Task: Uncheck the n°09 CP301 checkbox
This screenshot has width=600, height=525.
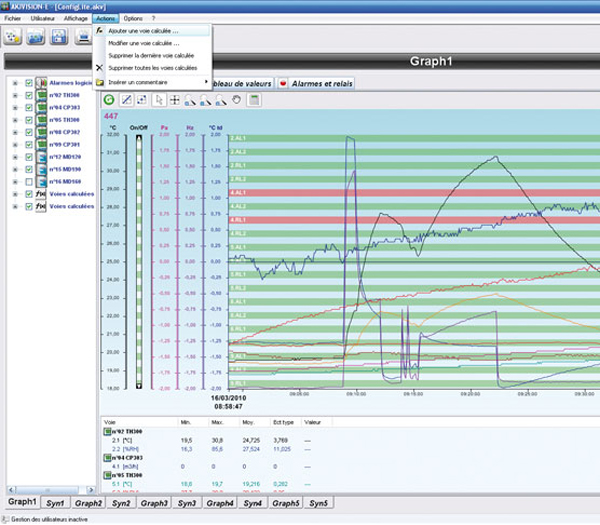Action: coord(29,145)
